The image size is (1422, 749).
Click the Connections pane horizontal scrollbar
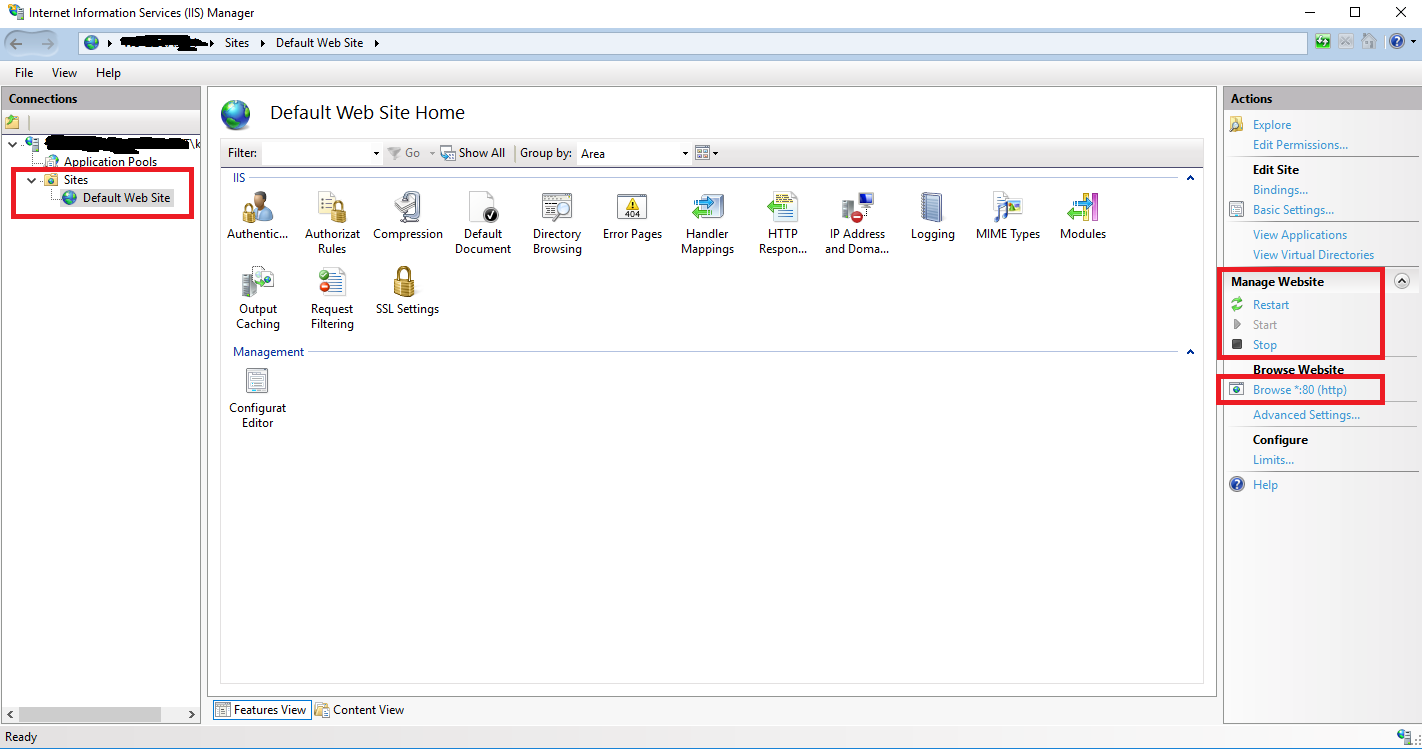pyautogui.click(x=89, y=714)
